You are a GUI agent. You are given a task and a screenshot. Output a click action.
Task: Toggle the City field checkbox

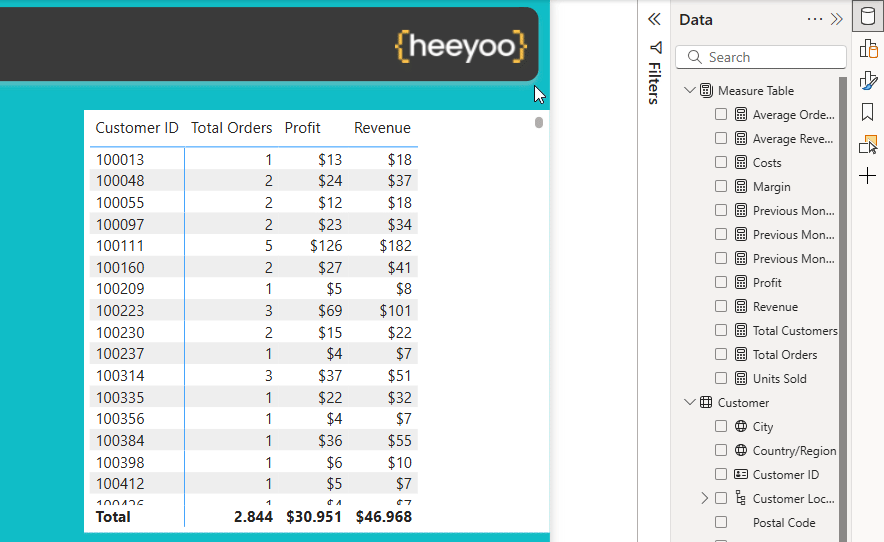tap(721, 426)
